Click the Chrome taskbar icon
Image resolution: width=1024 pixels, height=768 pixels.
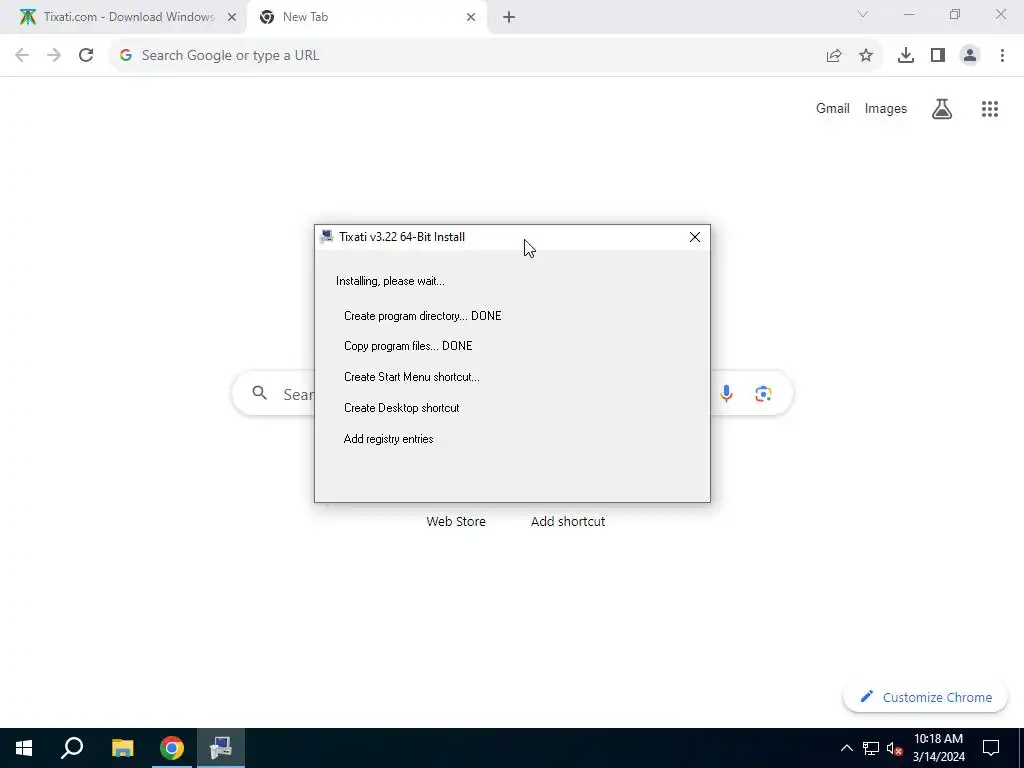click(172, 748)
